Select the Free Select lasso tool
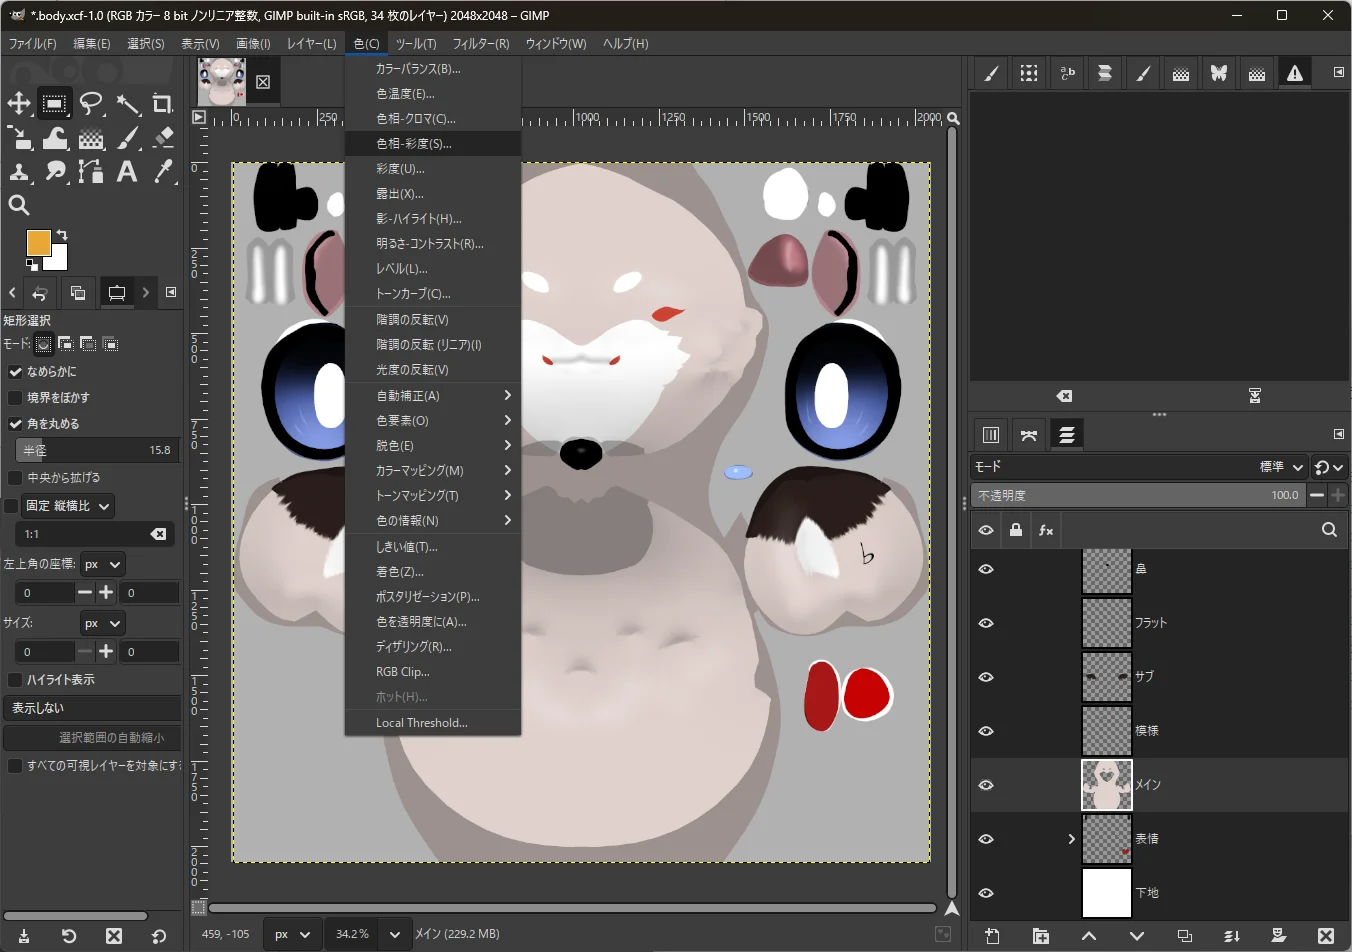The image size is (1352, 952). 91,104
